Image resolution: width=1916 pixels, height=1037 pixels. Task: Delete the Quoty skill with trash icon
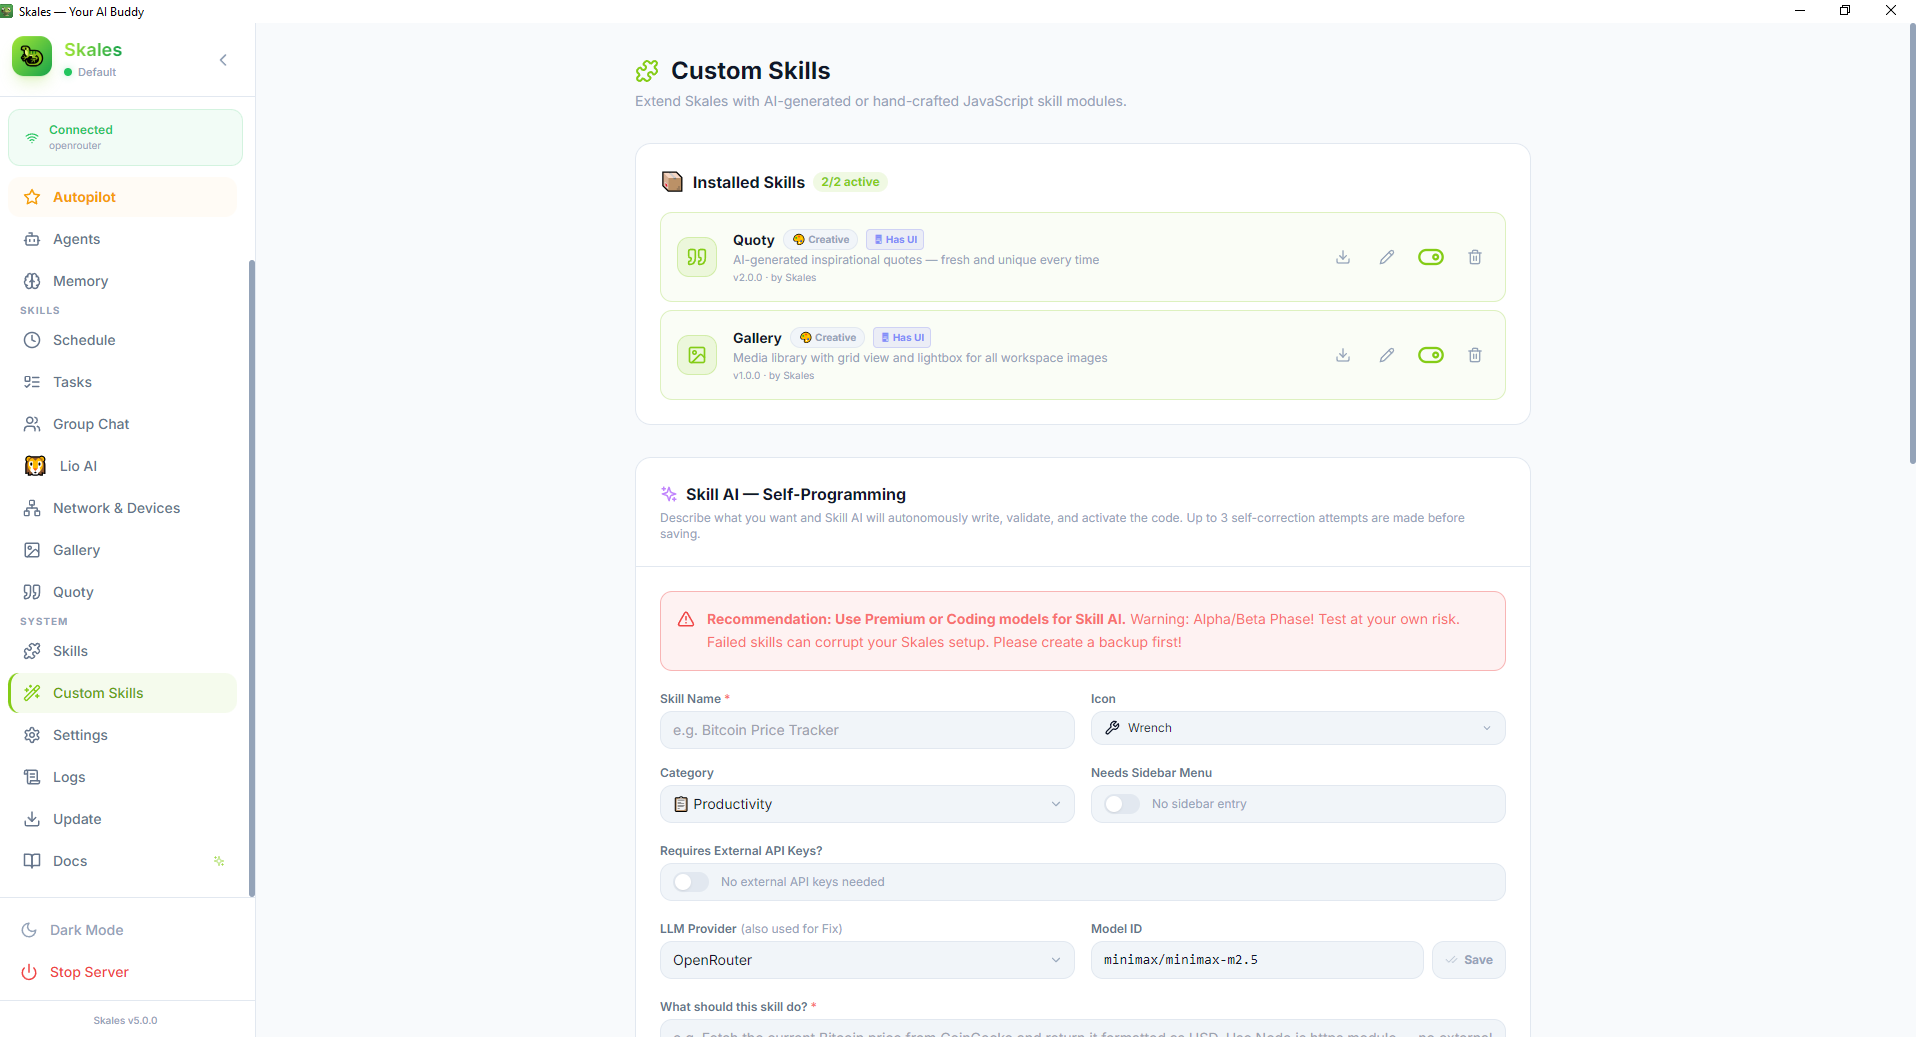click(1475, 257)
